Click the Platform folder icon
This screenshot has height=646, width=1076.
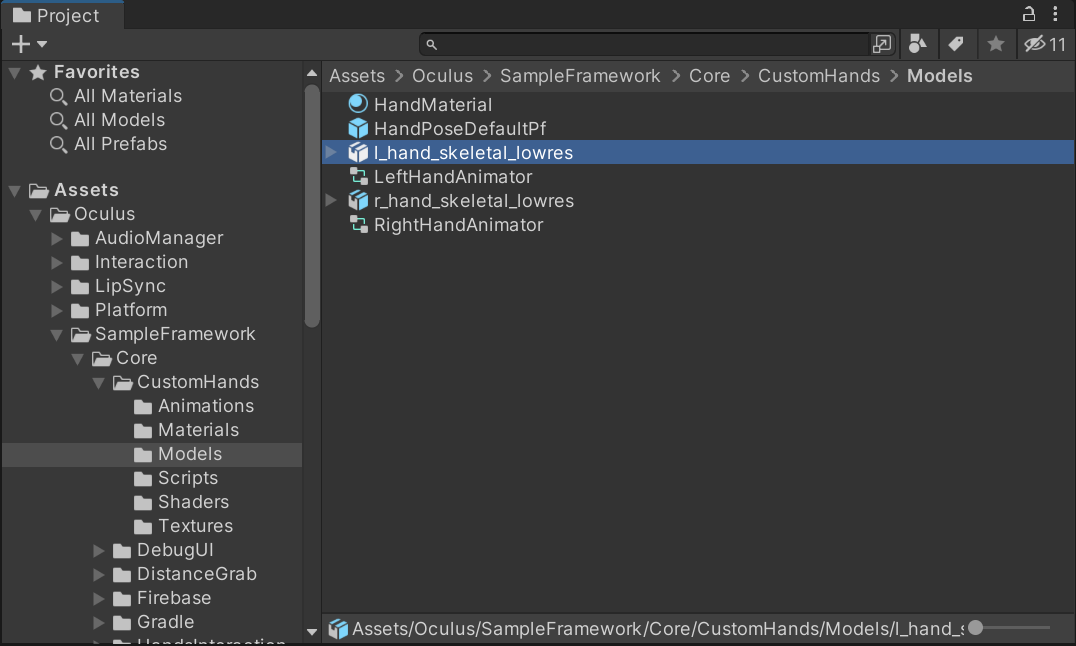[x=80, y=311]
